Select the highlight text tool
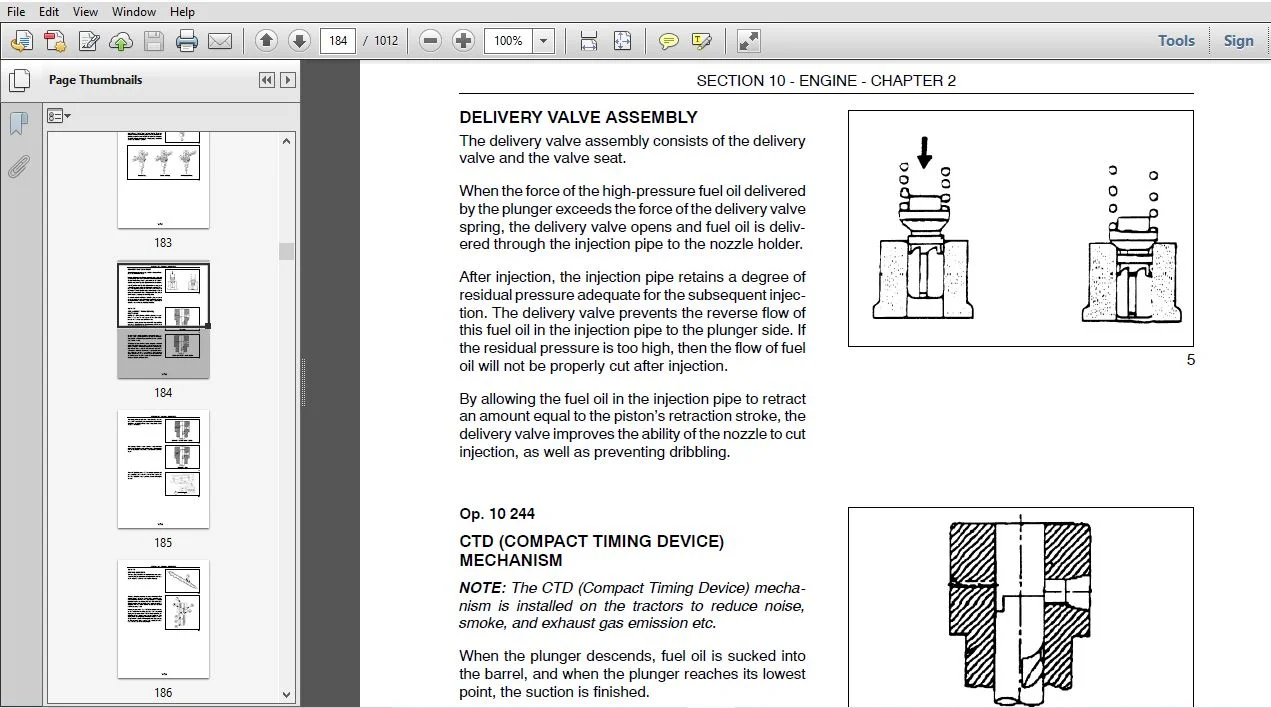Viewport: 1271px width, 708px height. click(702, 41)
